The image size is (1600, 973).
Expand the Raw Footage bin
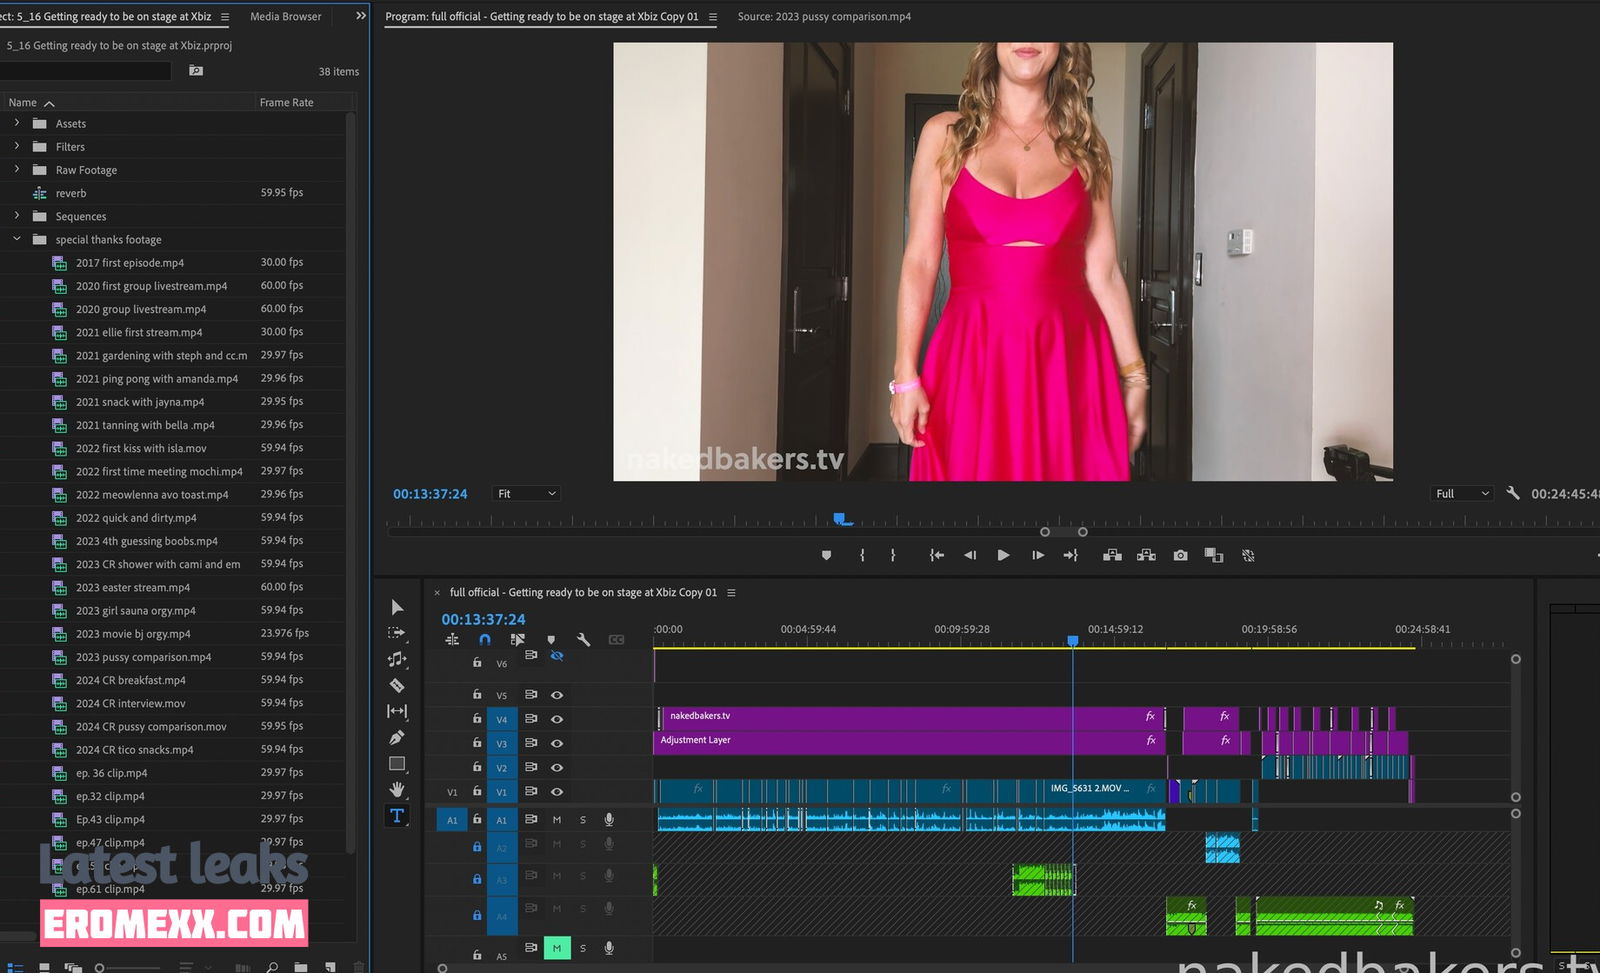pyautogui.click(x=16, y=169)
